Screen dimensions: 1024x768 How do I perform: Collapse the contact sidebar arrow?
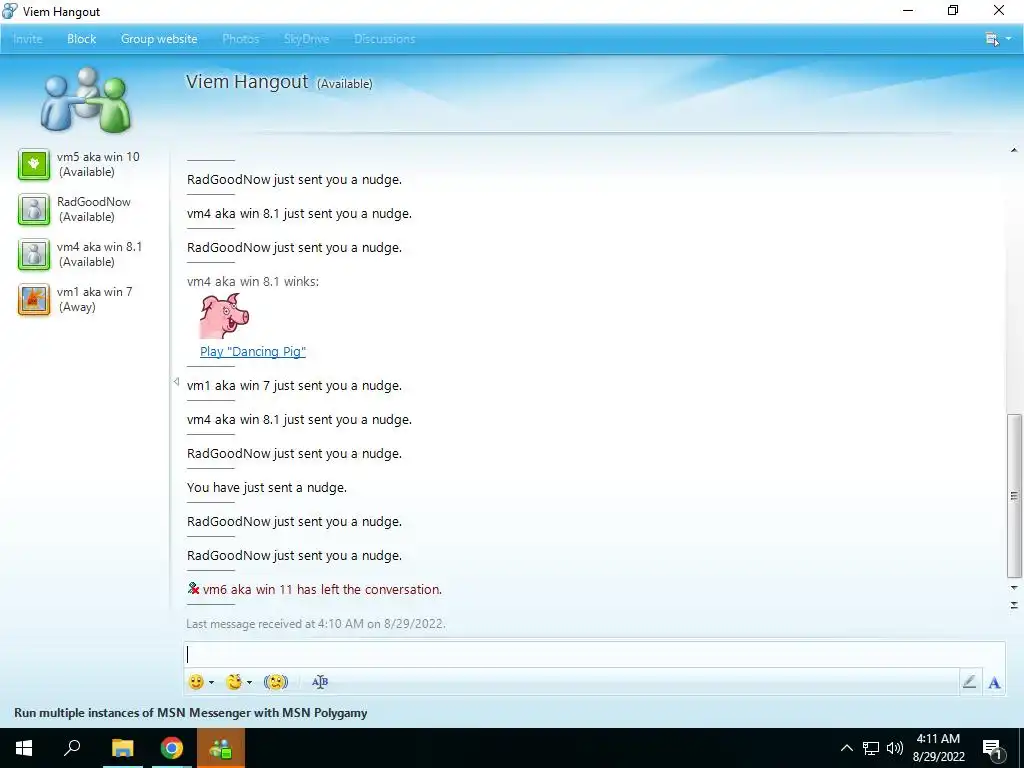pyautogui.click(x=176, y=381)
